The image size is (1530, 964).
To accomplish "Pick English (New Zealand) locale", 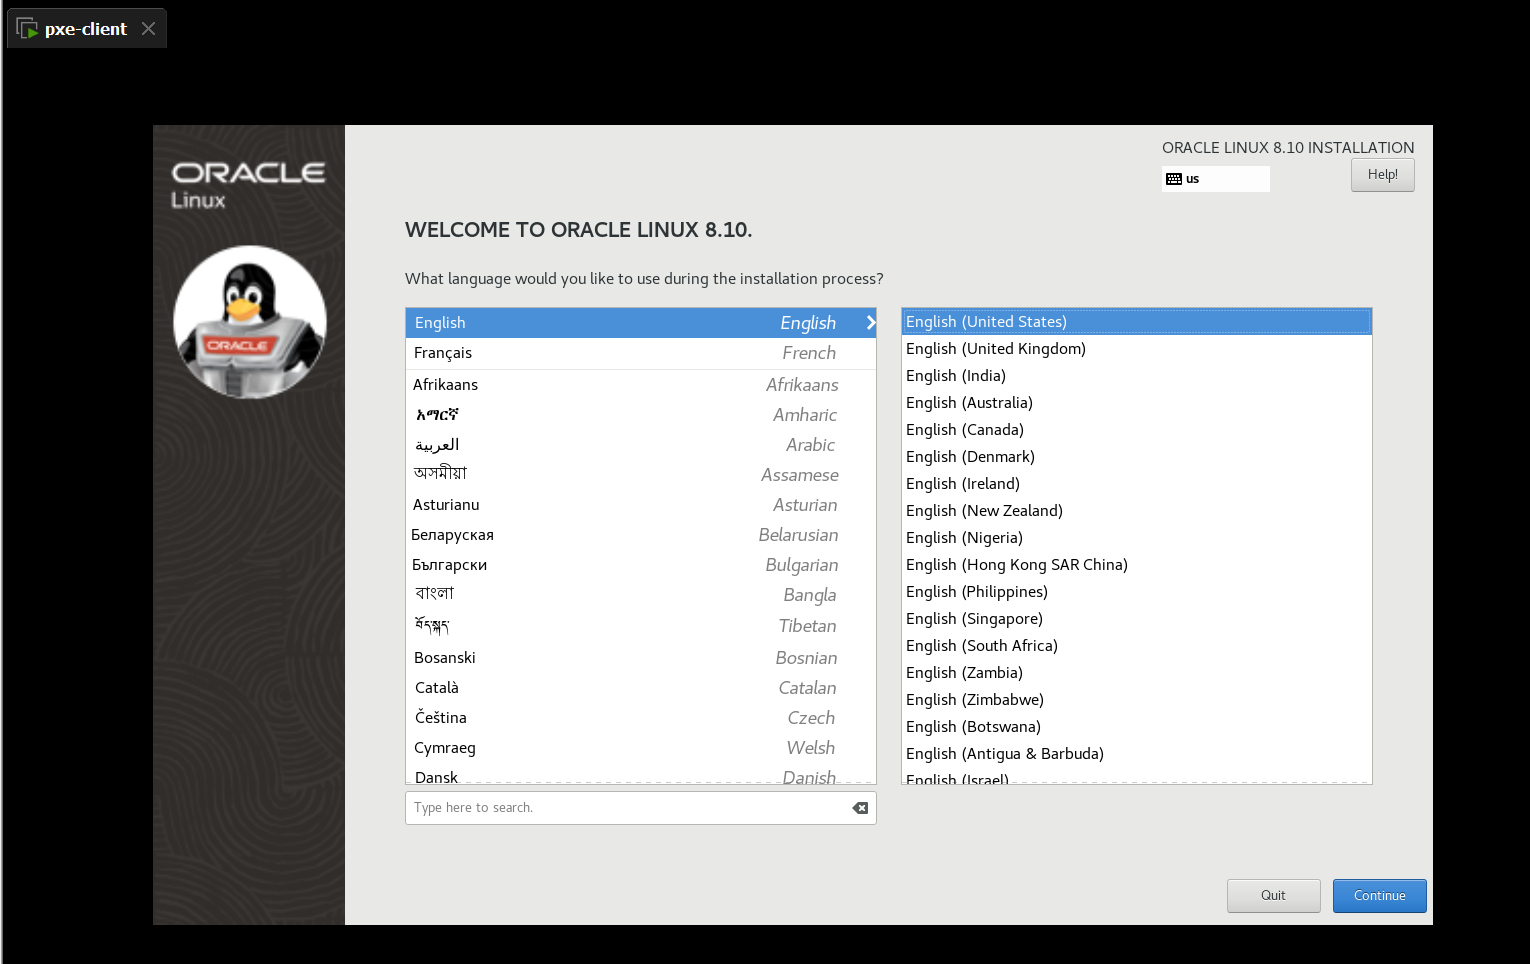I will (1137, 511).
